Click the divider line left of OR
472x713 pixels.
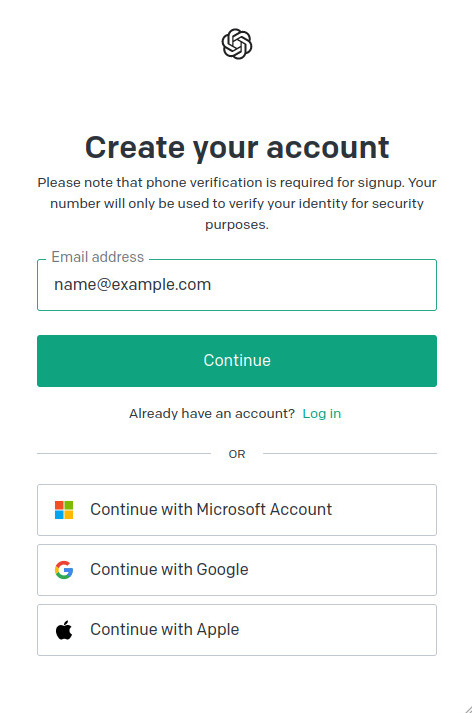[x=124, y=453]
